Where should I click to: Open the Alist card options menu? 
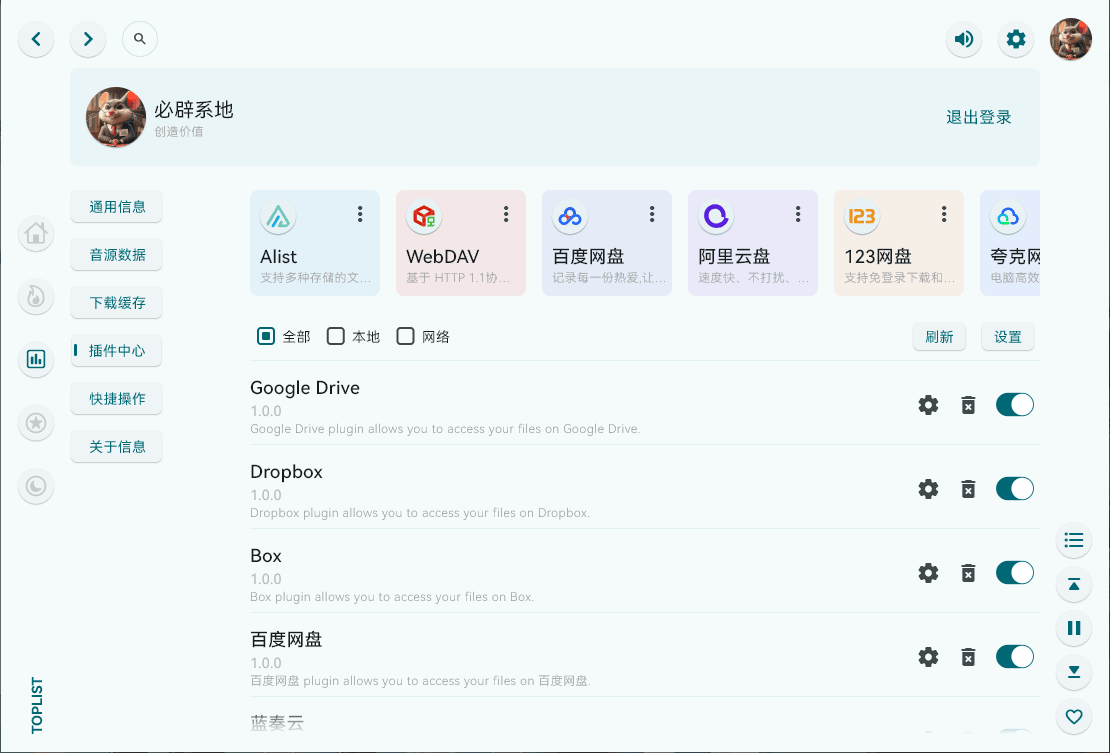point(360,213)
